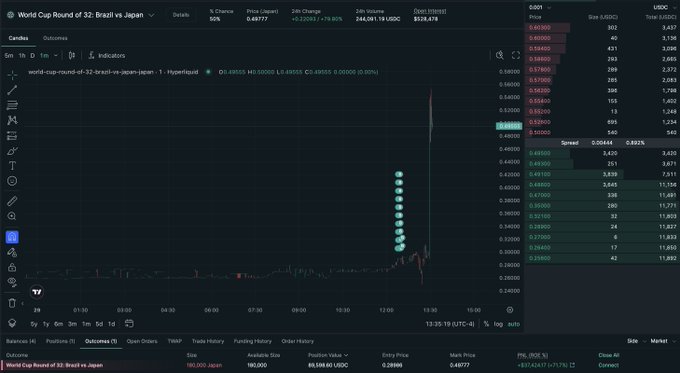Open the Side filter dropdown

pos(636,341)
